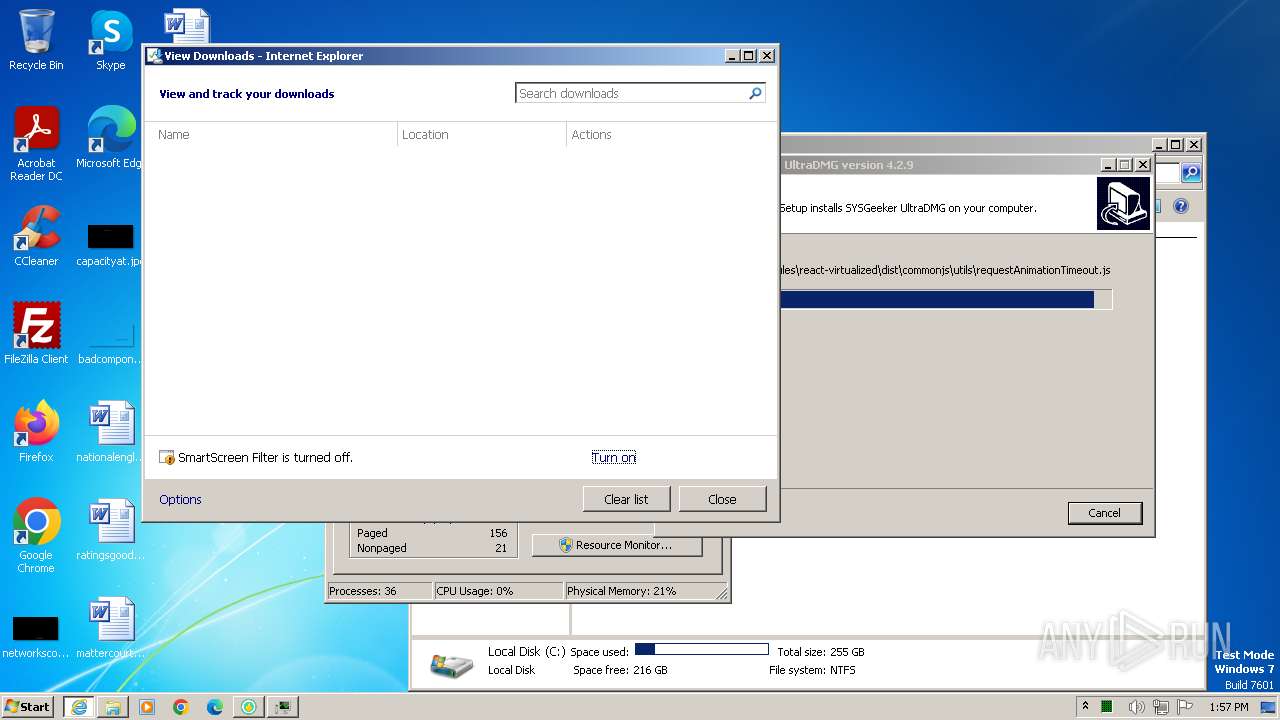Select capacityat.jpg file on desktop
Screen dimensions: 1280x720
(110, 245)
